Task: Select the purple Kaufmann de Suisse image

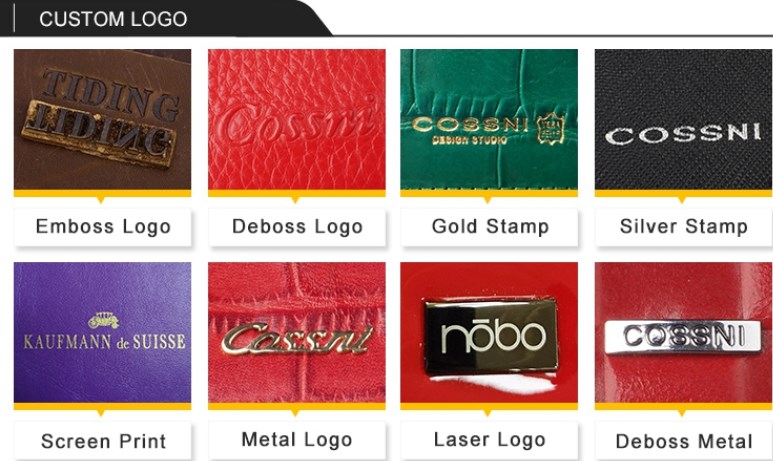Action: (x=102, y=332)
